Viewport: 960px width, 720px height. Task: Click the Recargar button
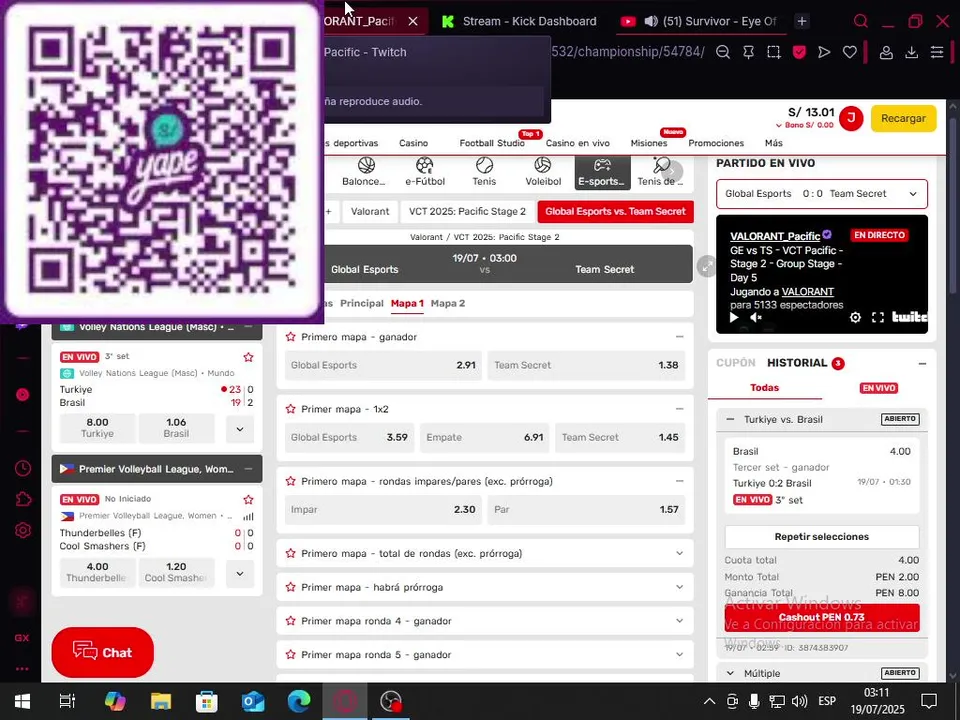click(x=903, y=118)
